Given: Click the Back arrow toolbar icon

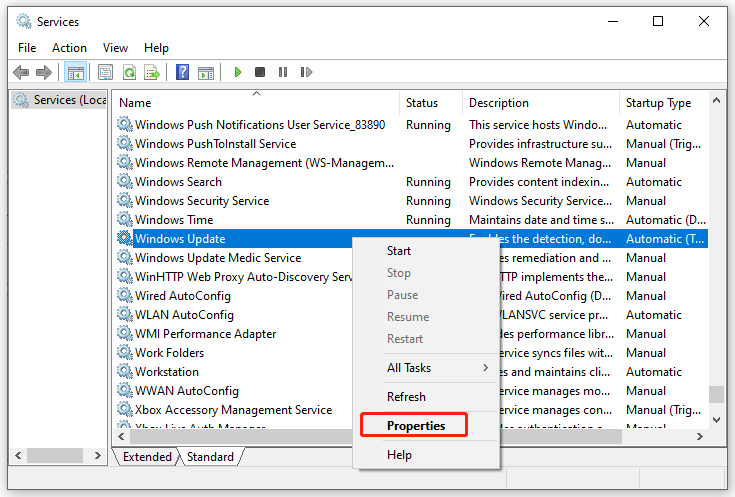Looking at the screenshot, I should point(21,72).
